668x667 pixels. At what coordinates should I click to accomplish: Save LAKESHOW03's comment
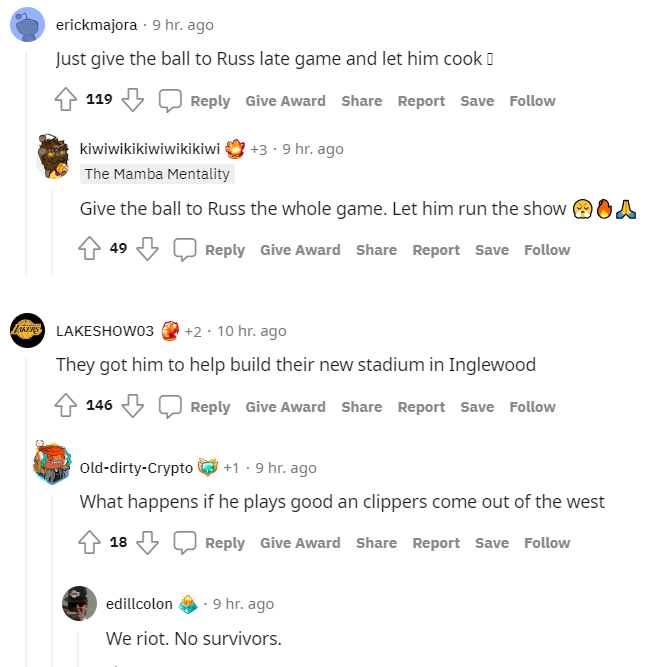point(477,407)
